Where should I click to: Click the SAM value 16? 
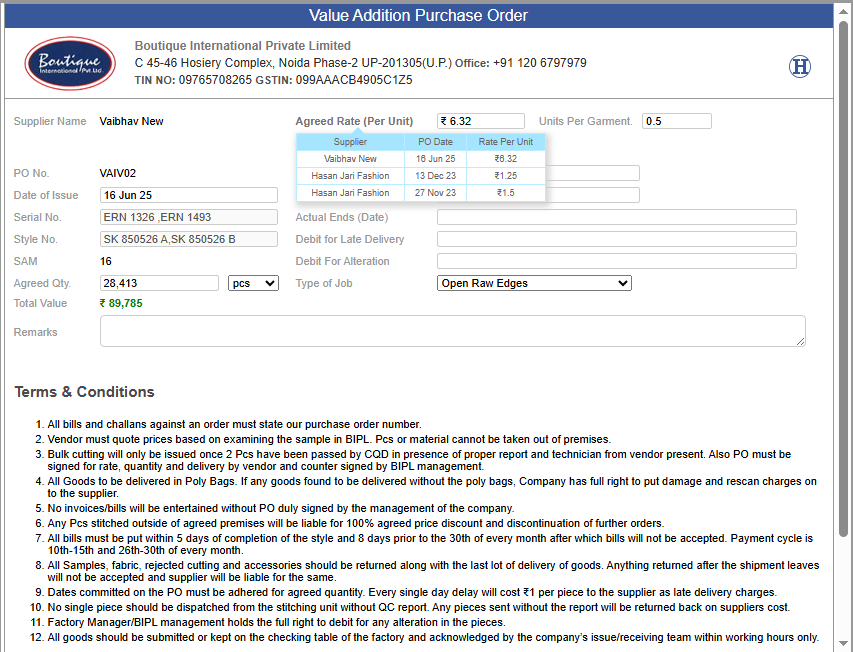pos(106,261)
